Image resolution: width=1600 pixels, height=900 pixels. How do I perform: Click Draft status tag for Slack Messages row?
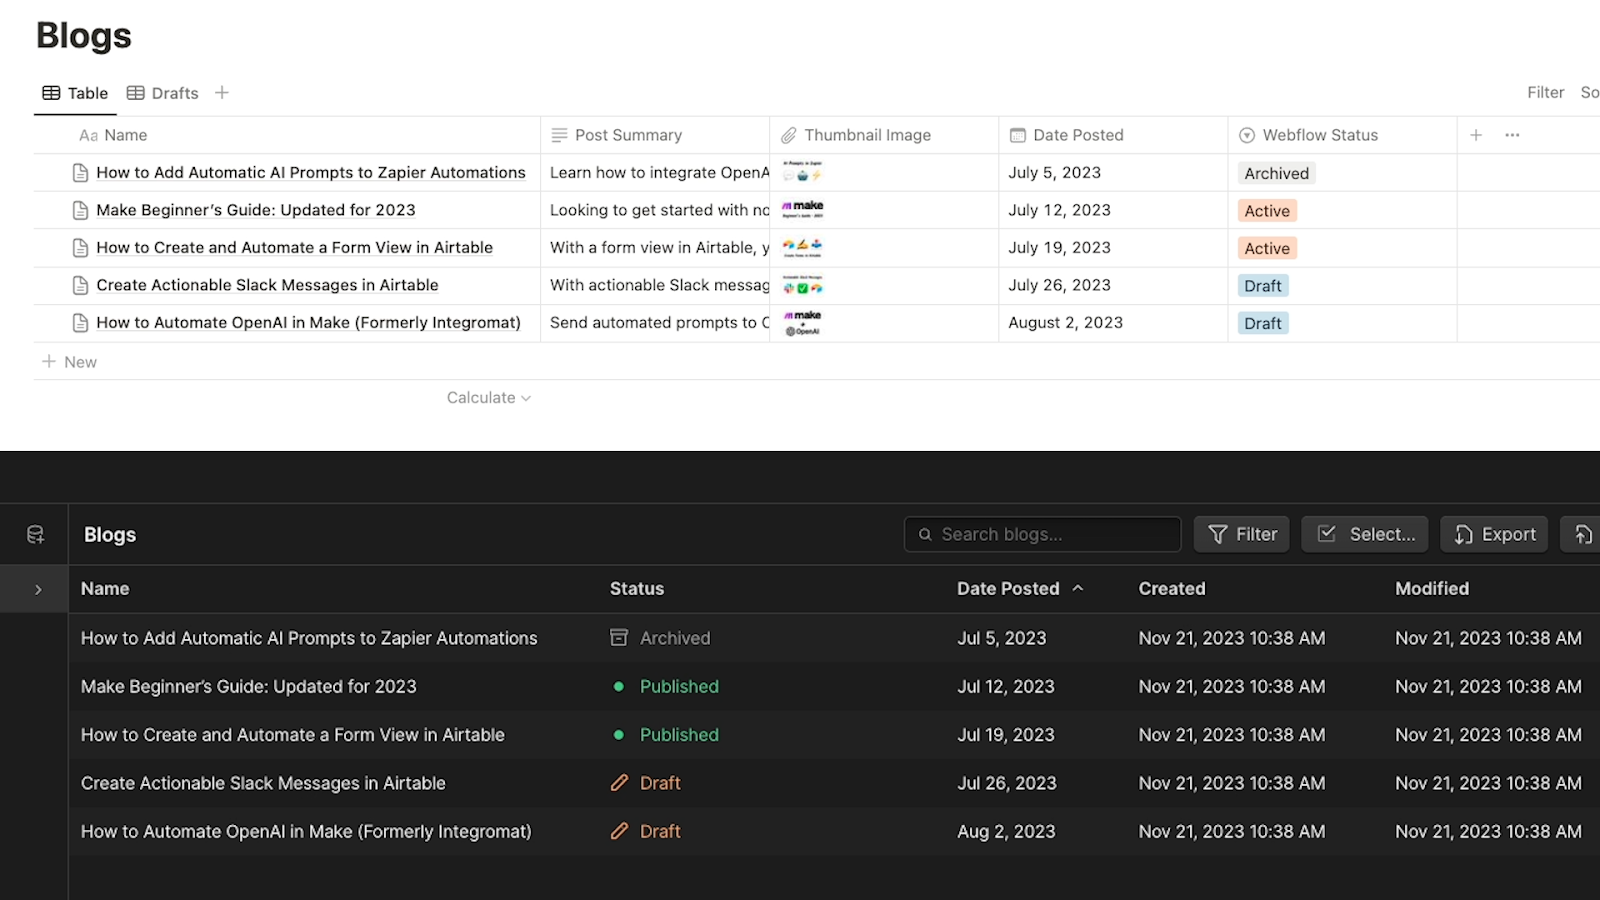[x=1263, y=286]
